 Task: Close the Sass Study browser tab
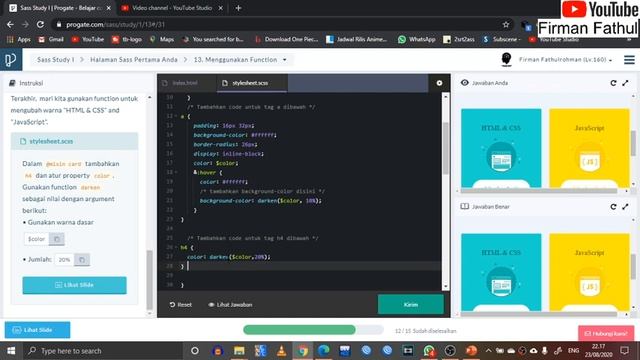tap(109, 8)
